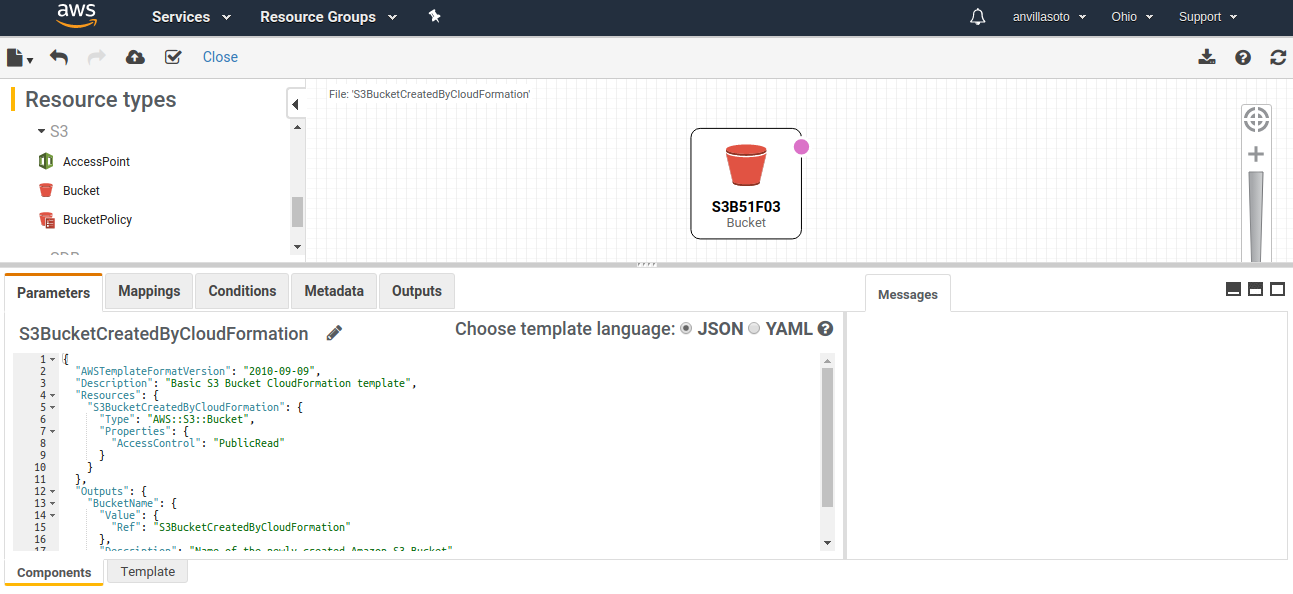1293x594 pixels.
Task: Click the create stack cloud icon
Action: pos(135,57)
